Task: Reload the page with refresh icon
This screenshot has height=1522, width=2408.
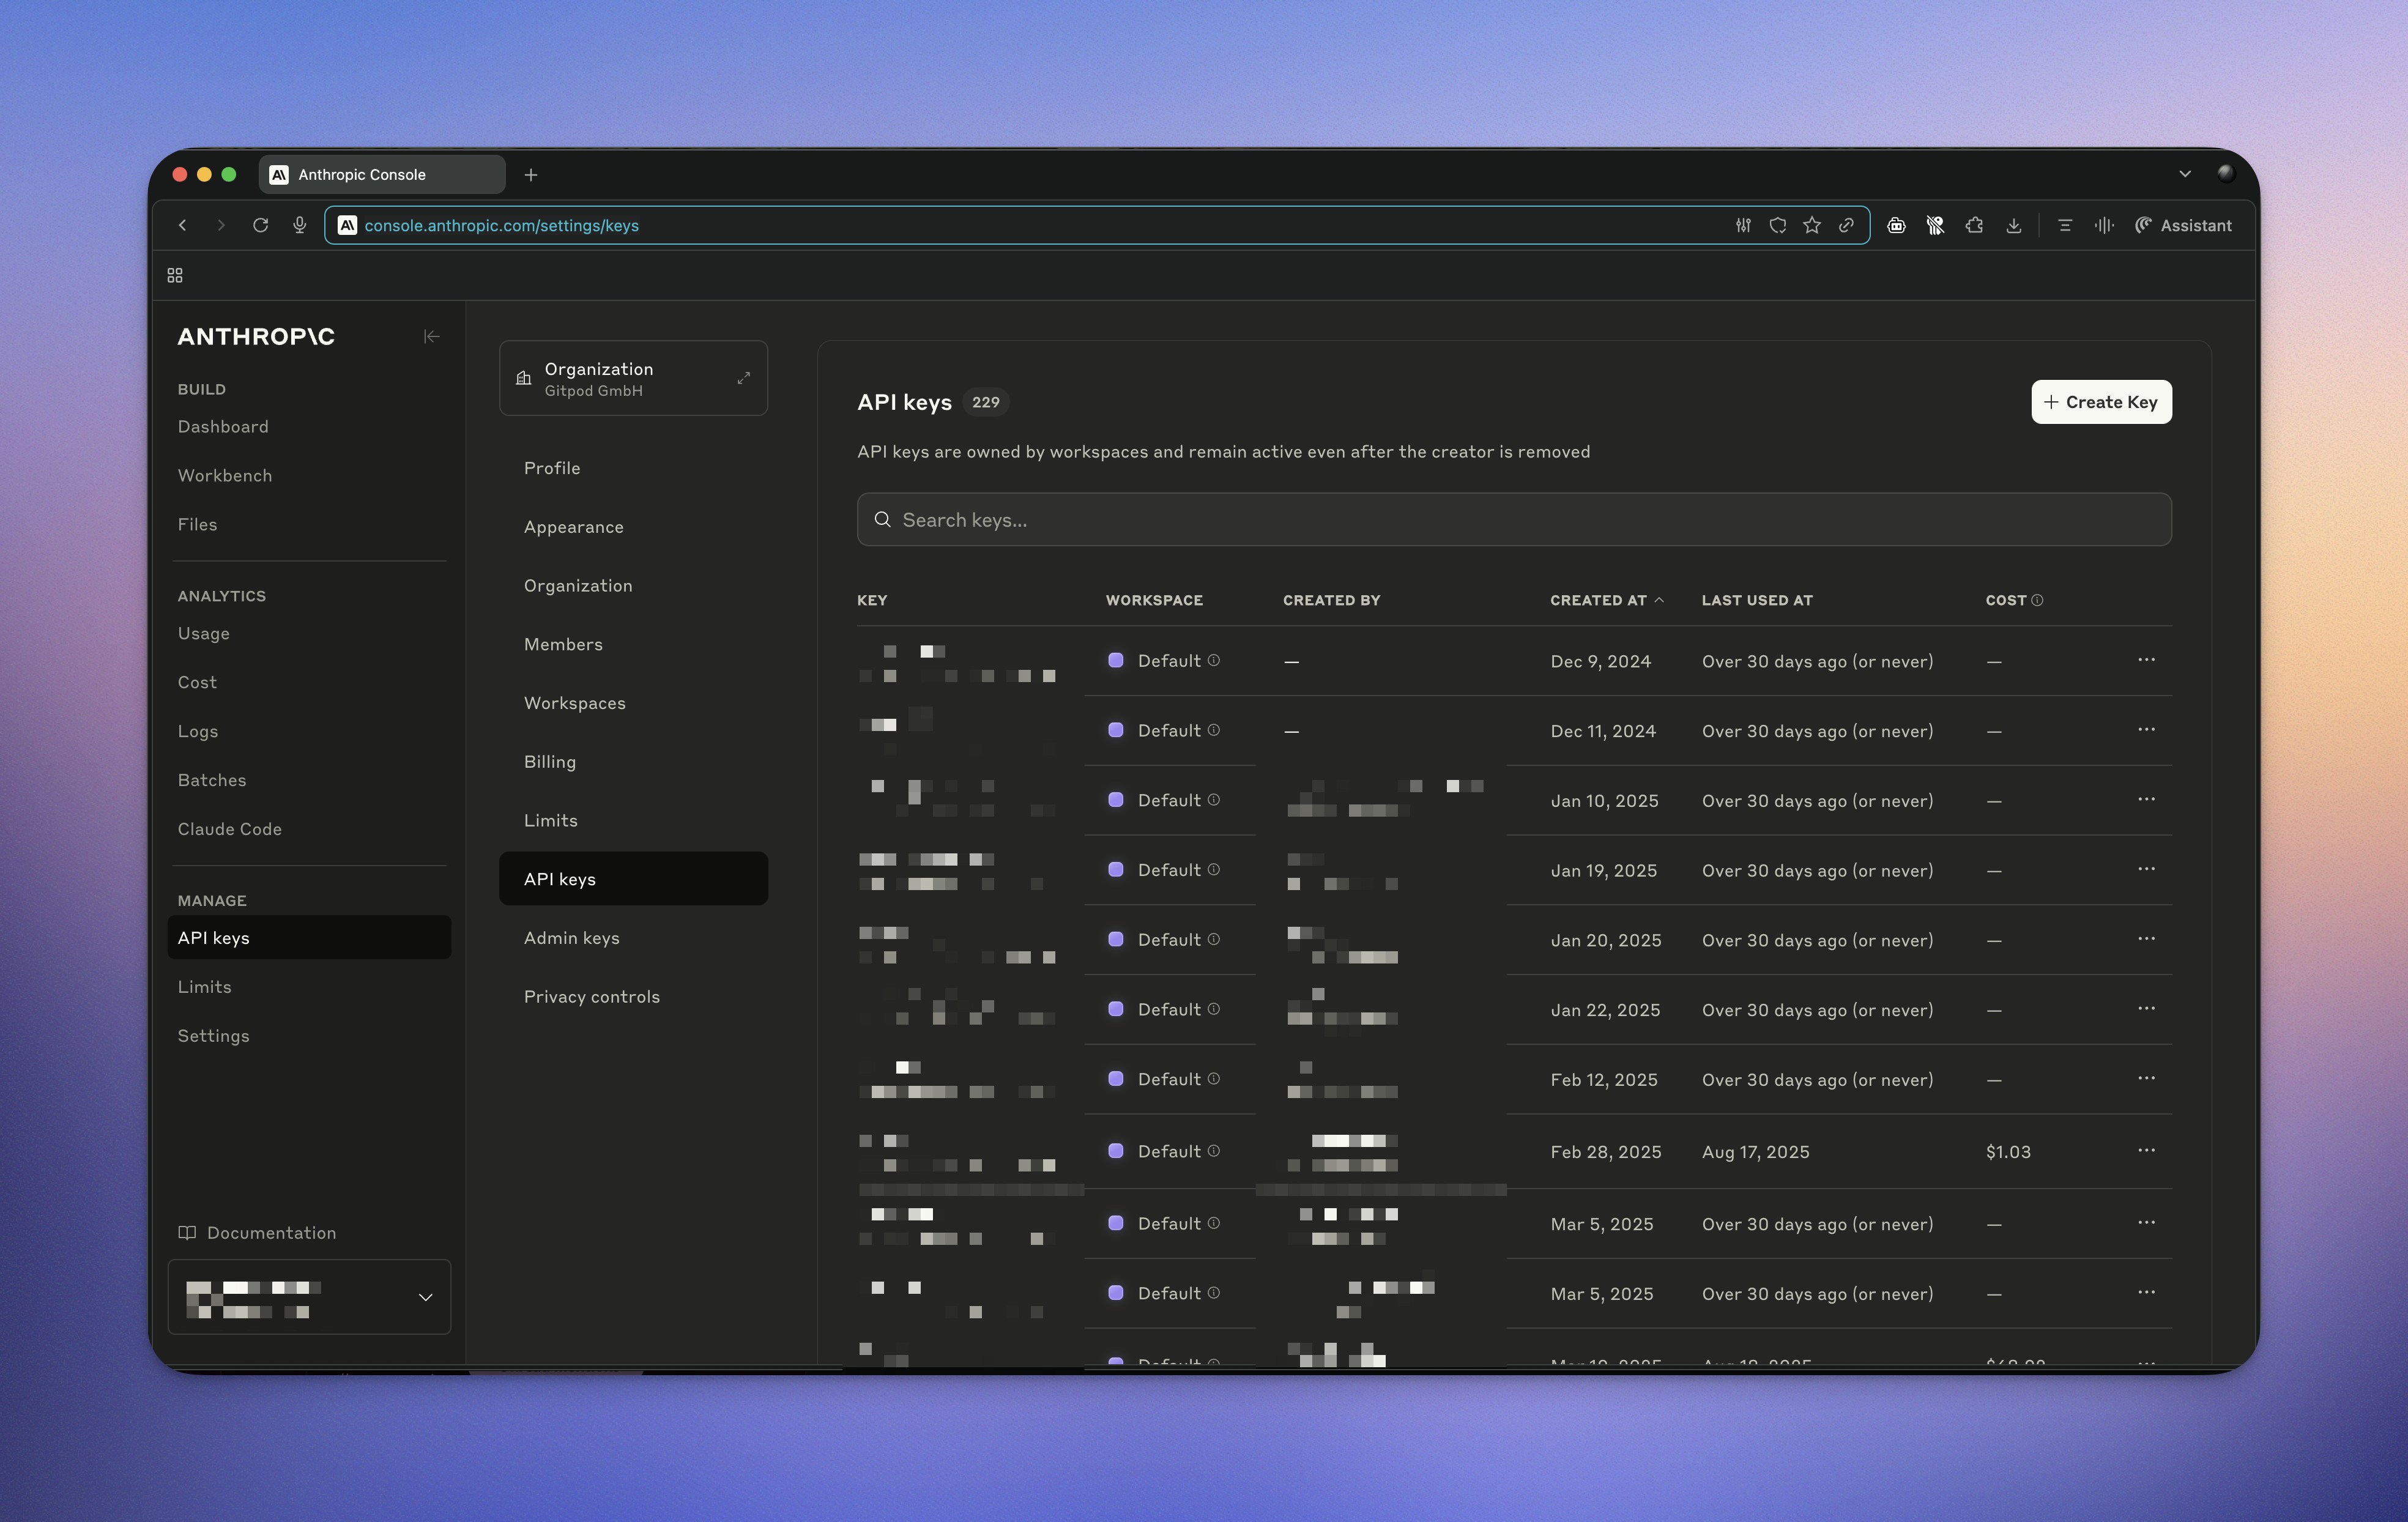Action: pos(260,225)
